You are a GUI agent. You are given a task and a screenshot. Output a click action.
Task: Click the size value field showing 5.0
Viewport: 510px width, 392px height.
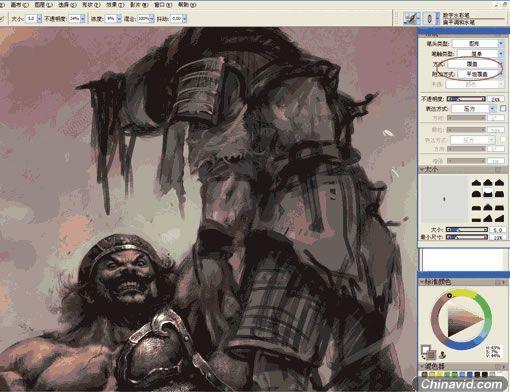(497, 230)
